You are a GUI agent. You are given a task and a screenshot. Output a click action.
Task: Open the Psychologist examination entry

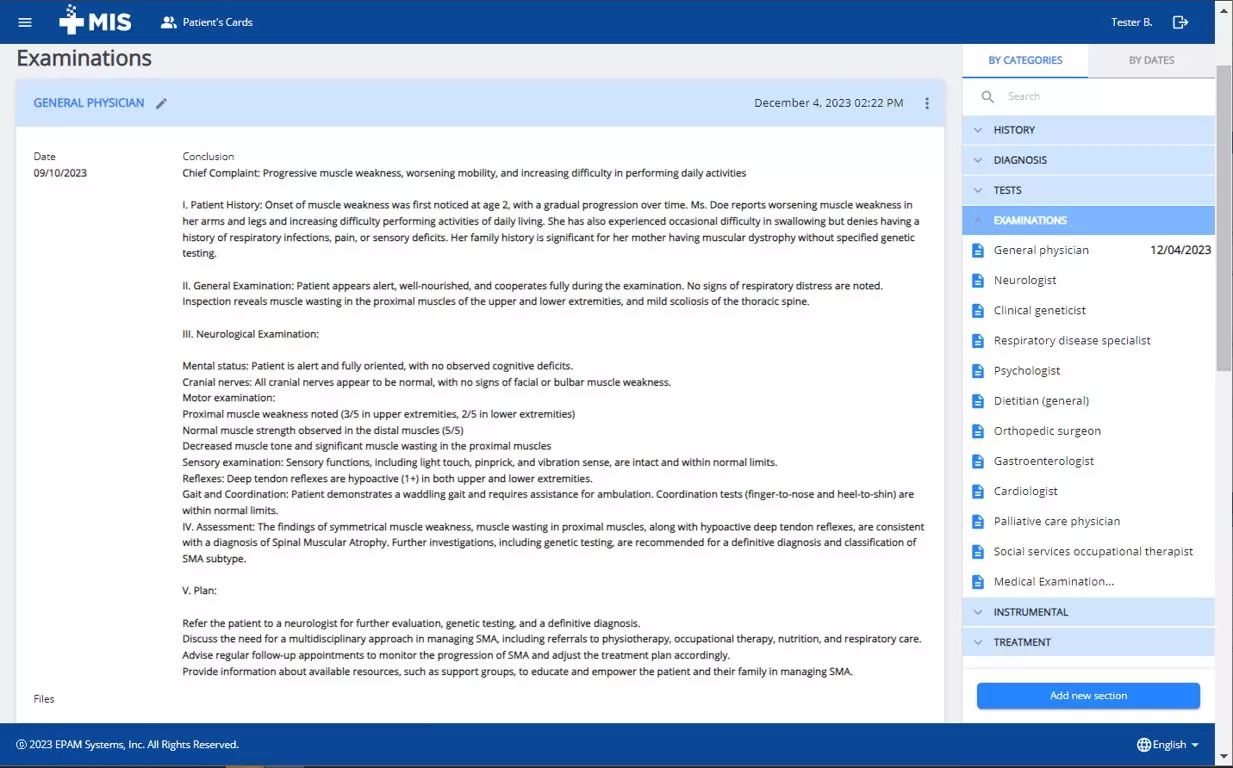coord(1027,370)
